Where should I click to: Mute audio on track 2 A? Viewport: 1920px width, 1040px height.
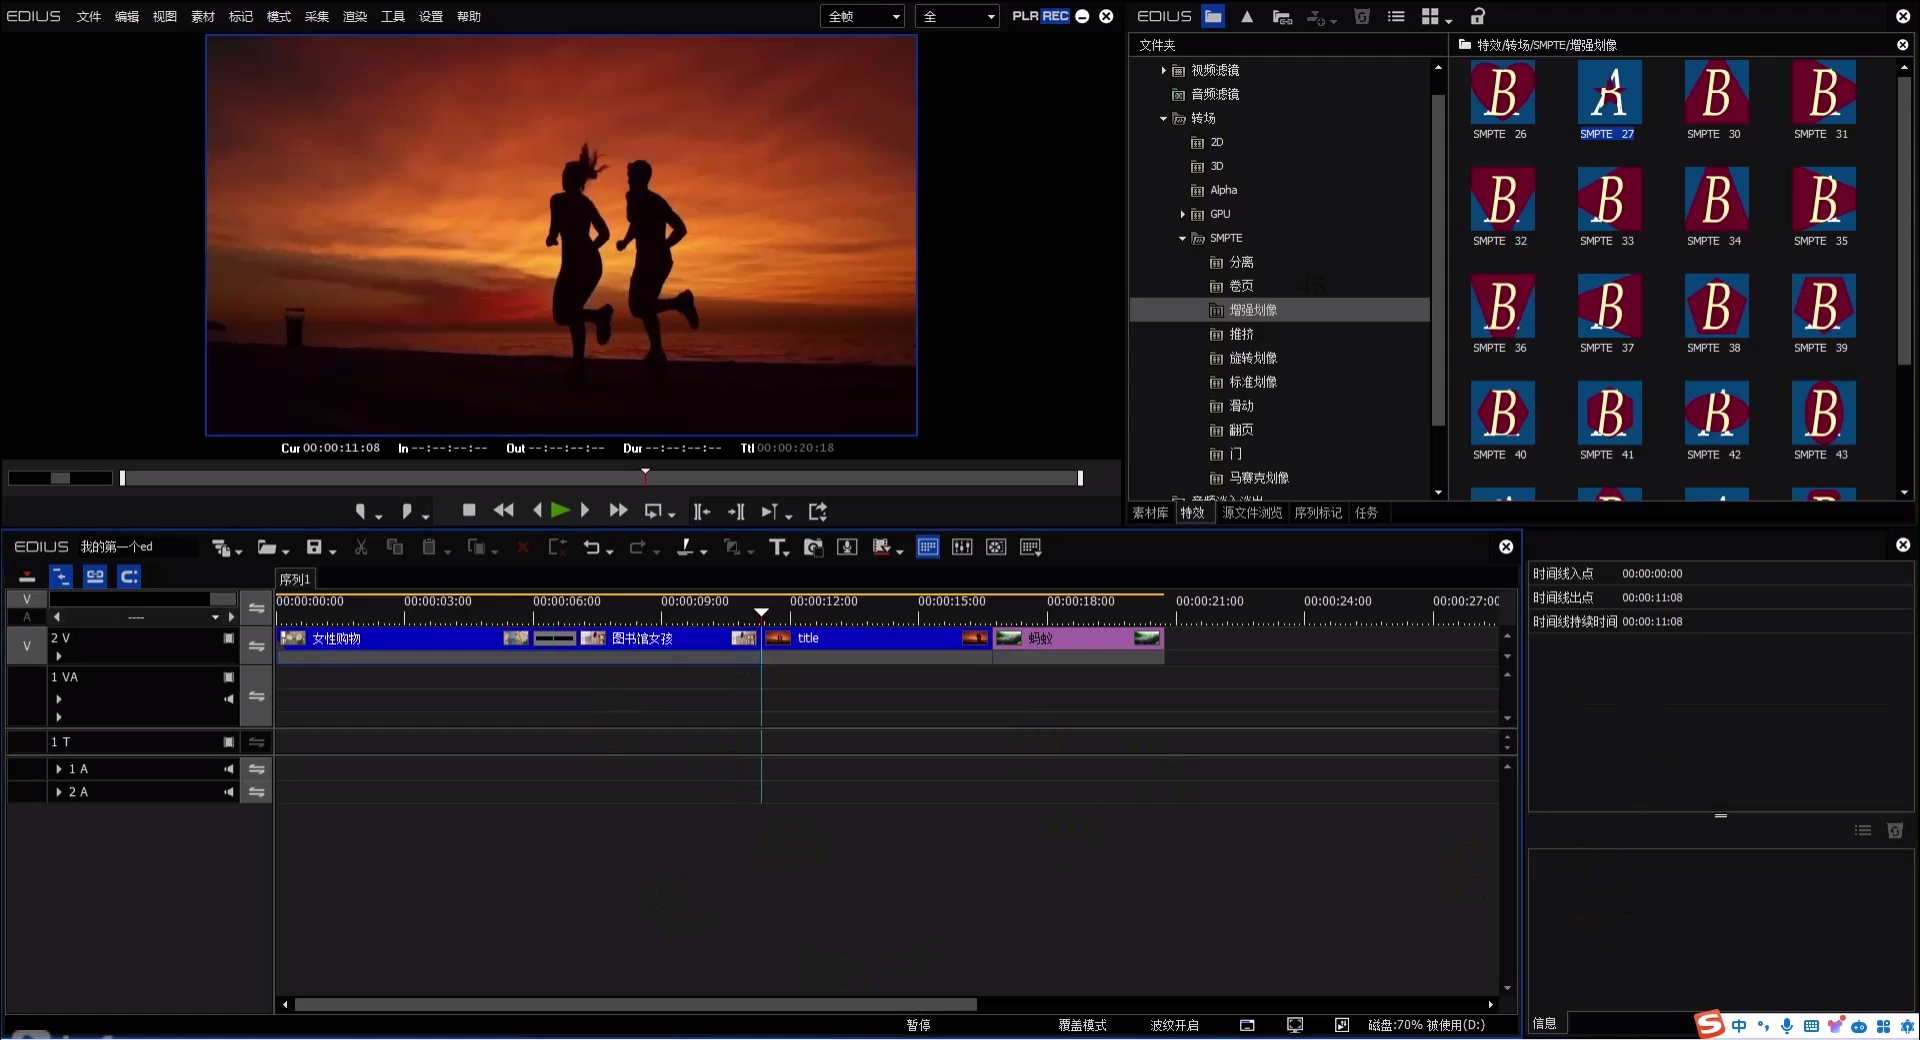pos(229,792)
